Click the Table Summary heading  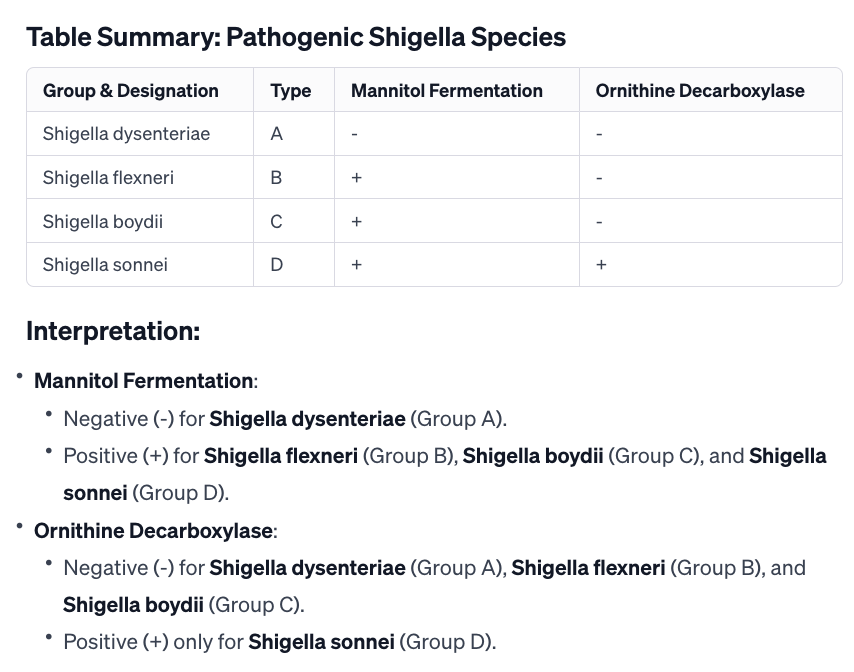(296, 38)
